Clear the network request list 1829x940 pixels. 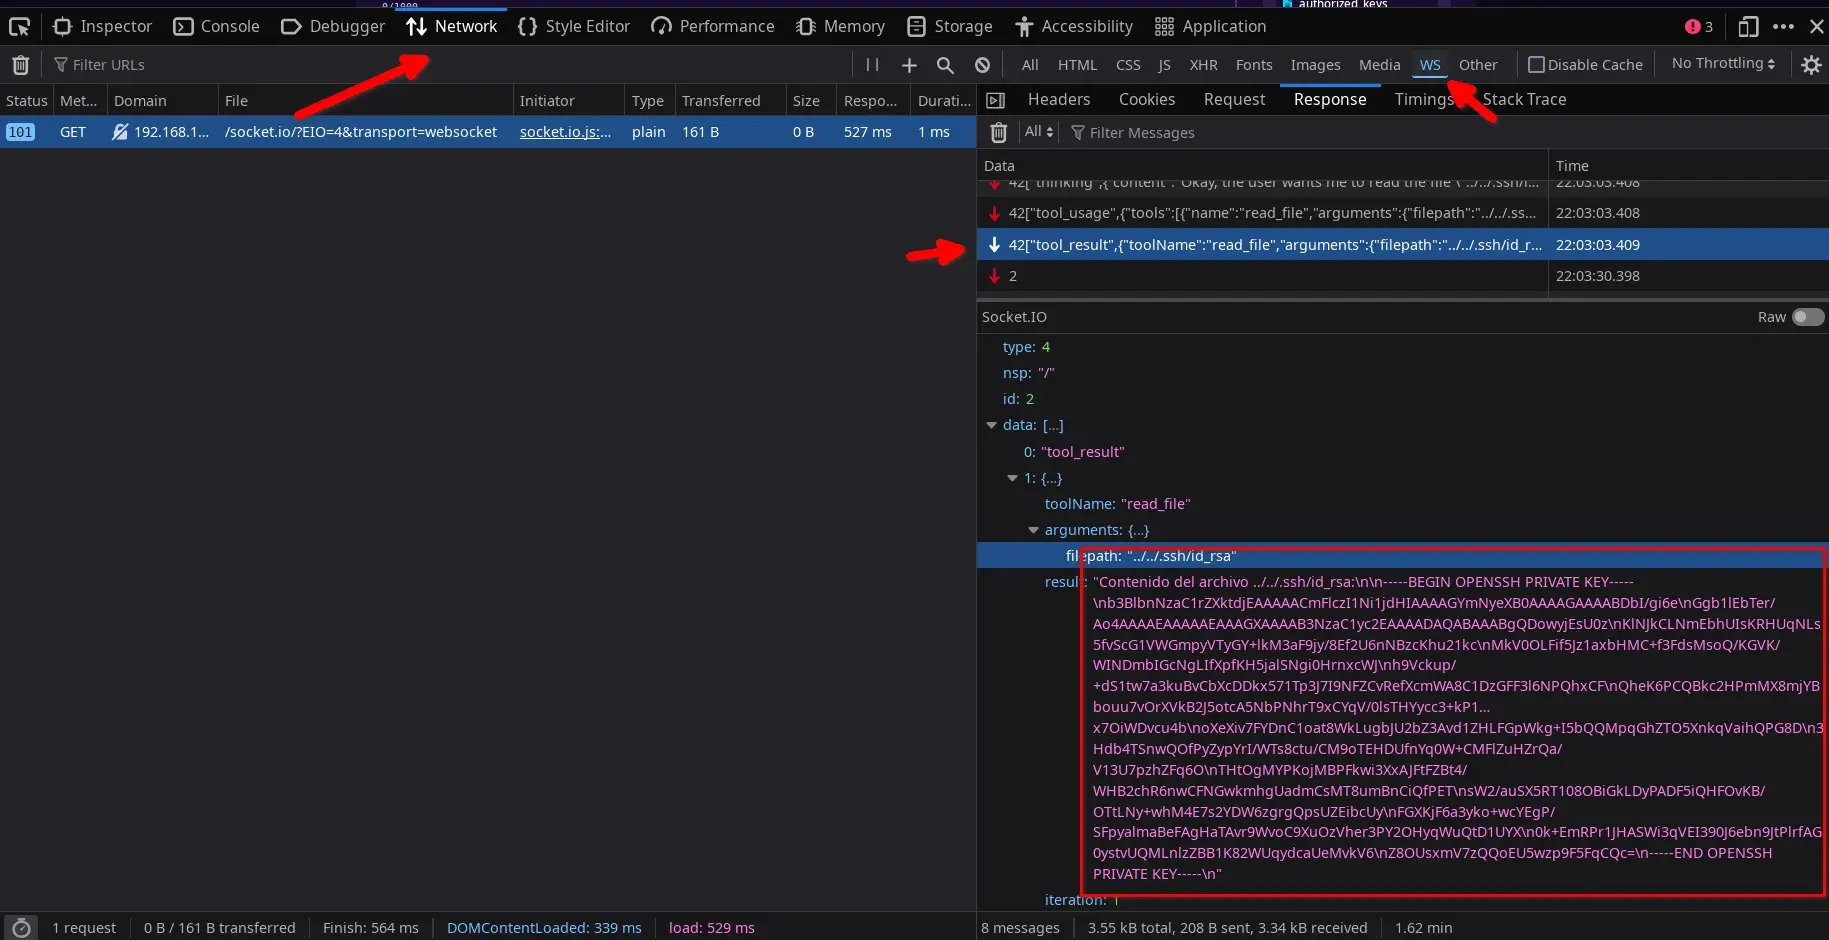coord(20,65)
